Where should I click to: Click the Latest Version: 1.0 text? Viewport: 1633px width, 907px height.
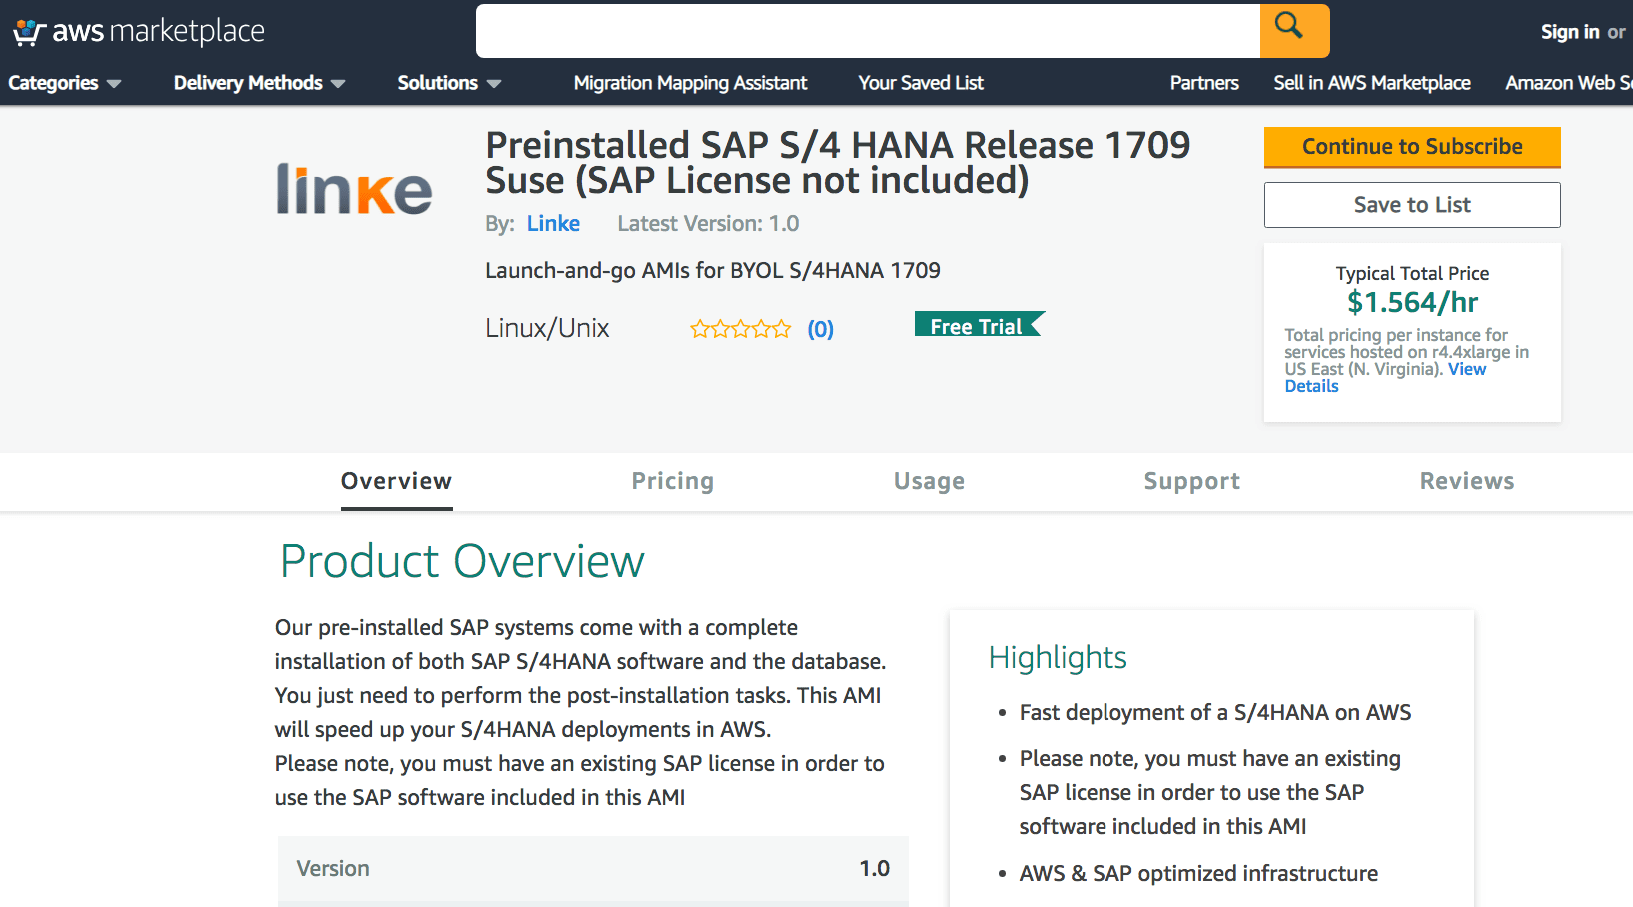(708, 224)
